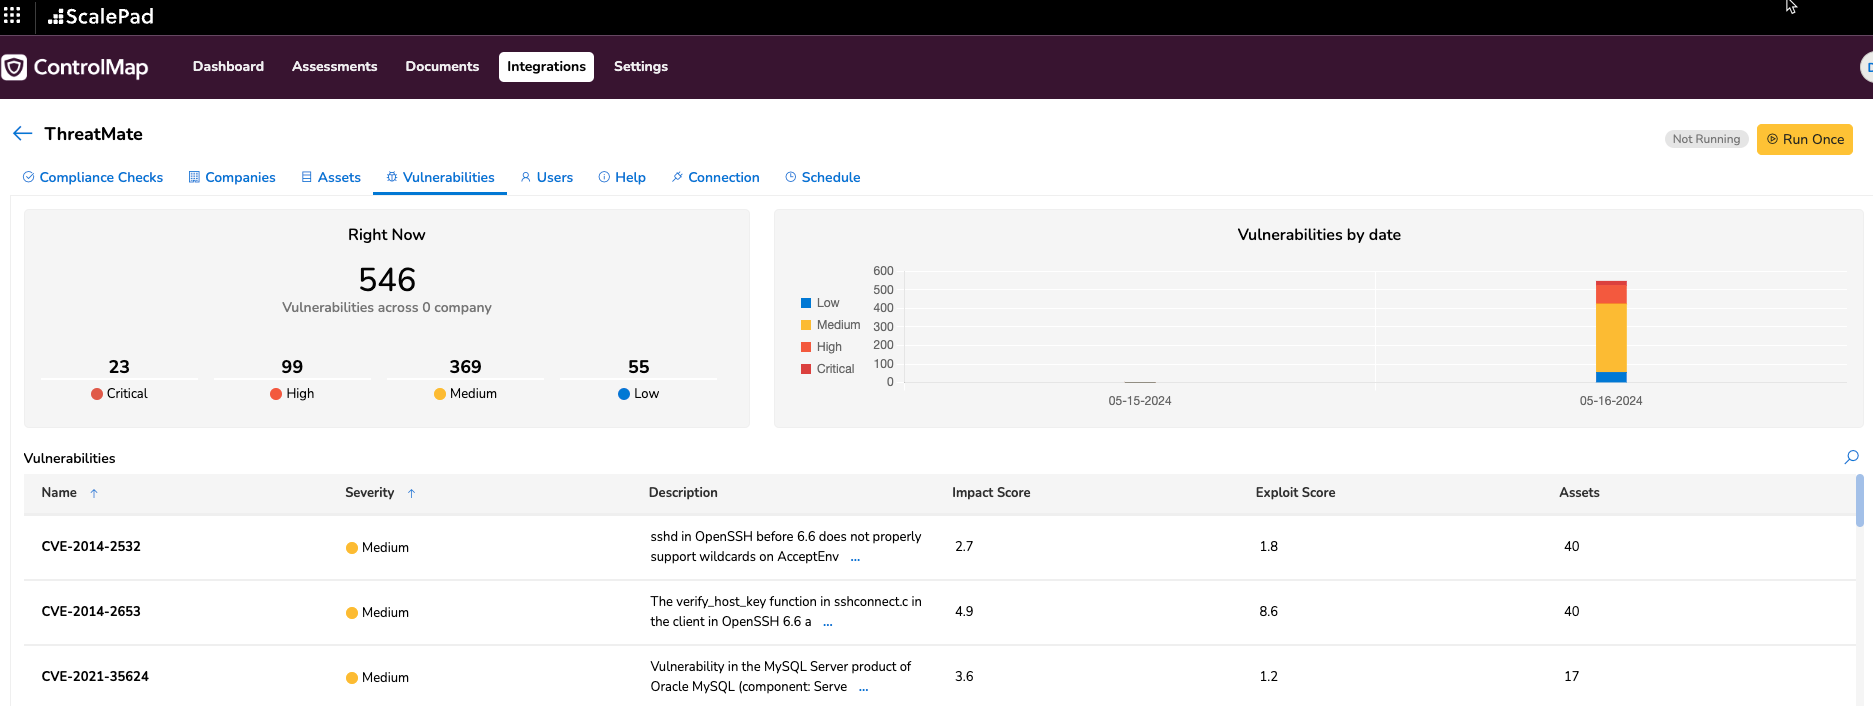The width and height of the screenshot is (1873, 706).
Task: Click the Assets column header
Action: tap(1579, 493)
